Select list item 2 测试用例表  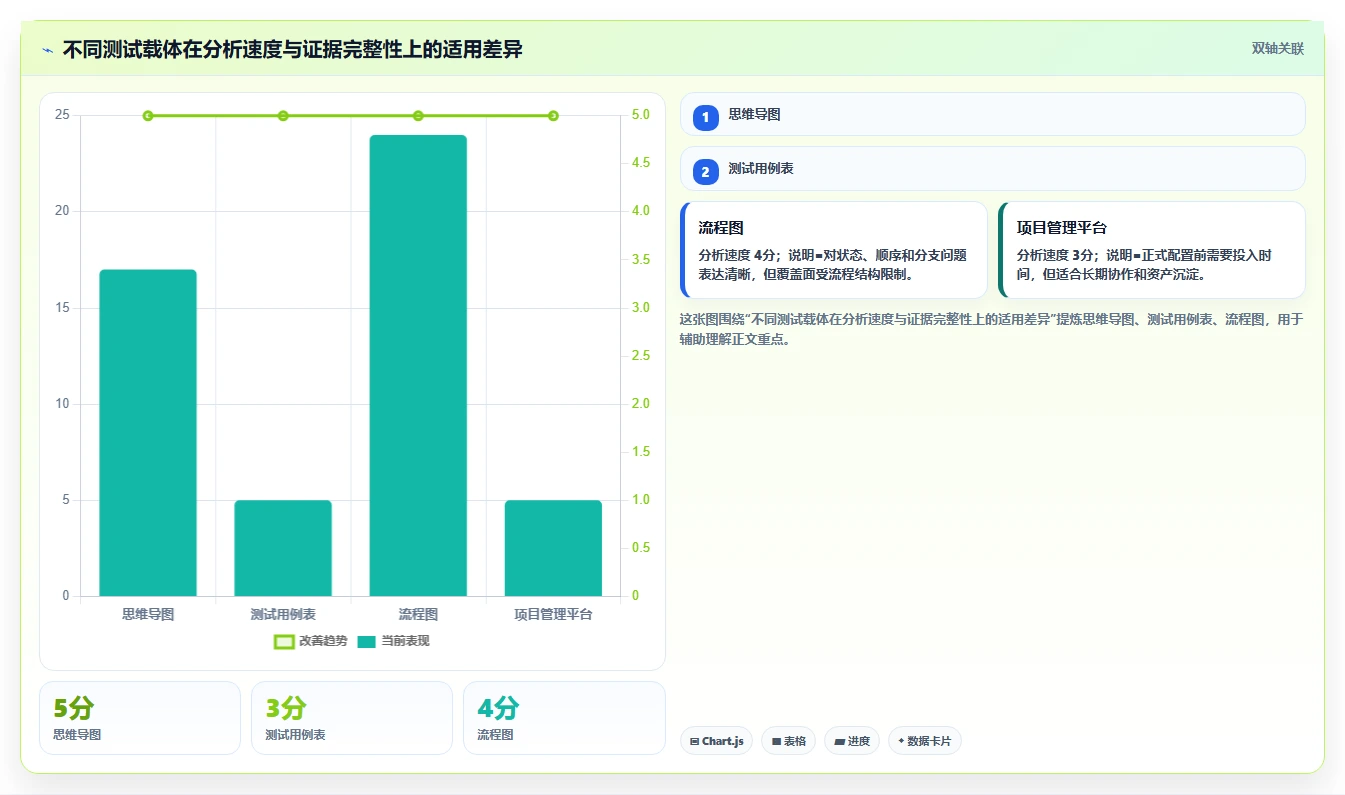pyautogui.click(x=993, y=169)
